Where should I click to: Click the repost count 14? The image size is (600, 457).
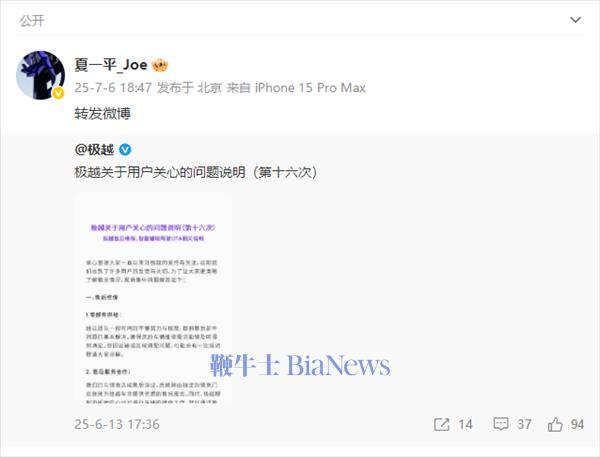point(465,424)
